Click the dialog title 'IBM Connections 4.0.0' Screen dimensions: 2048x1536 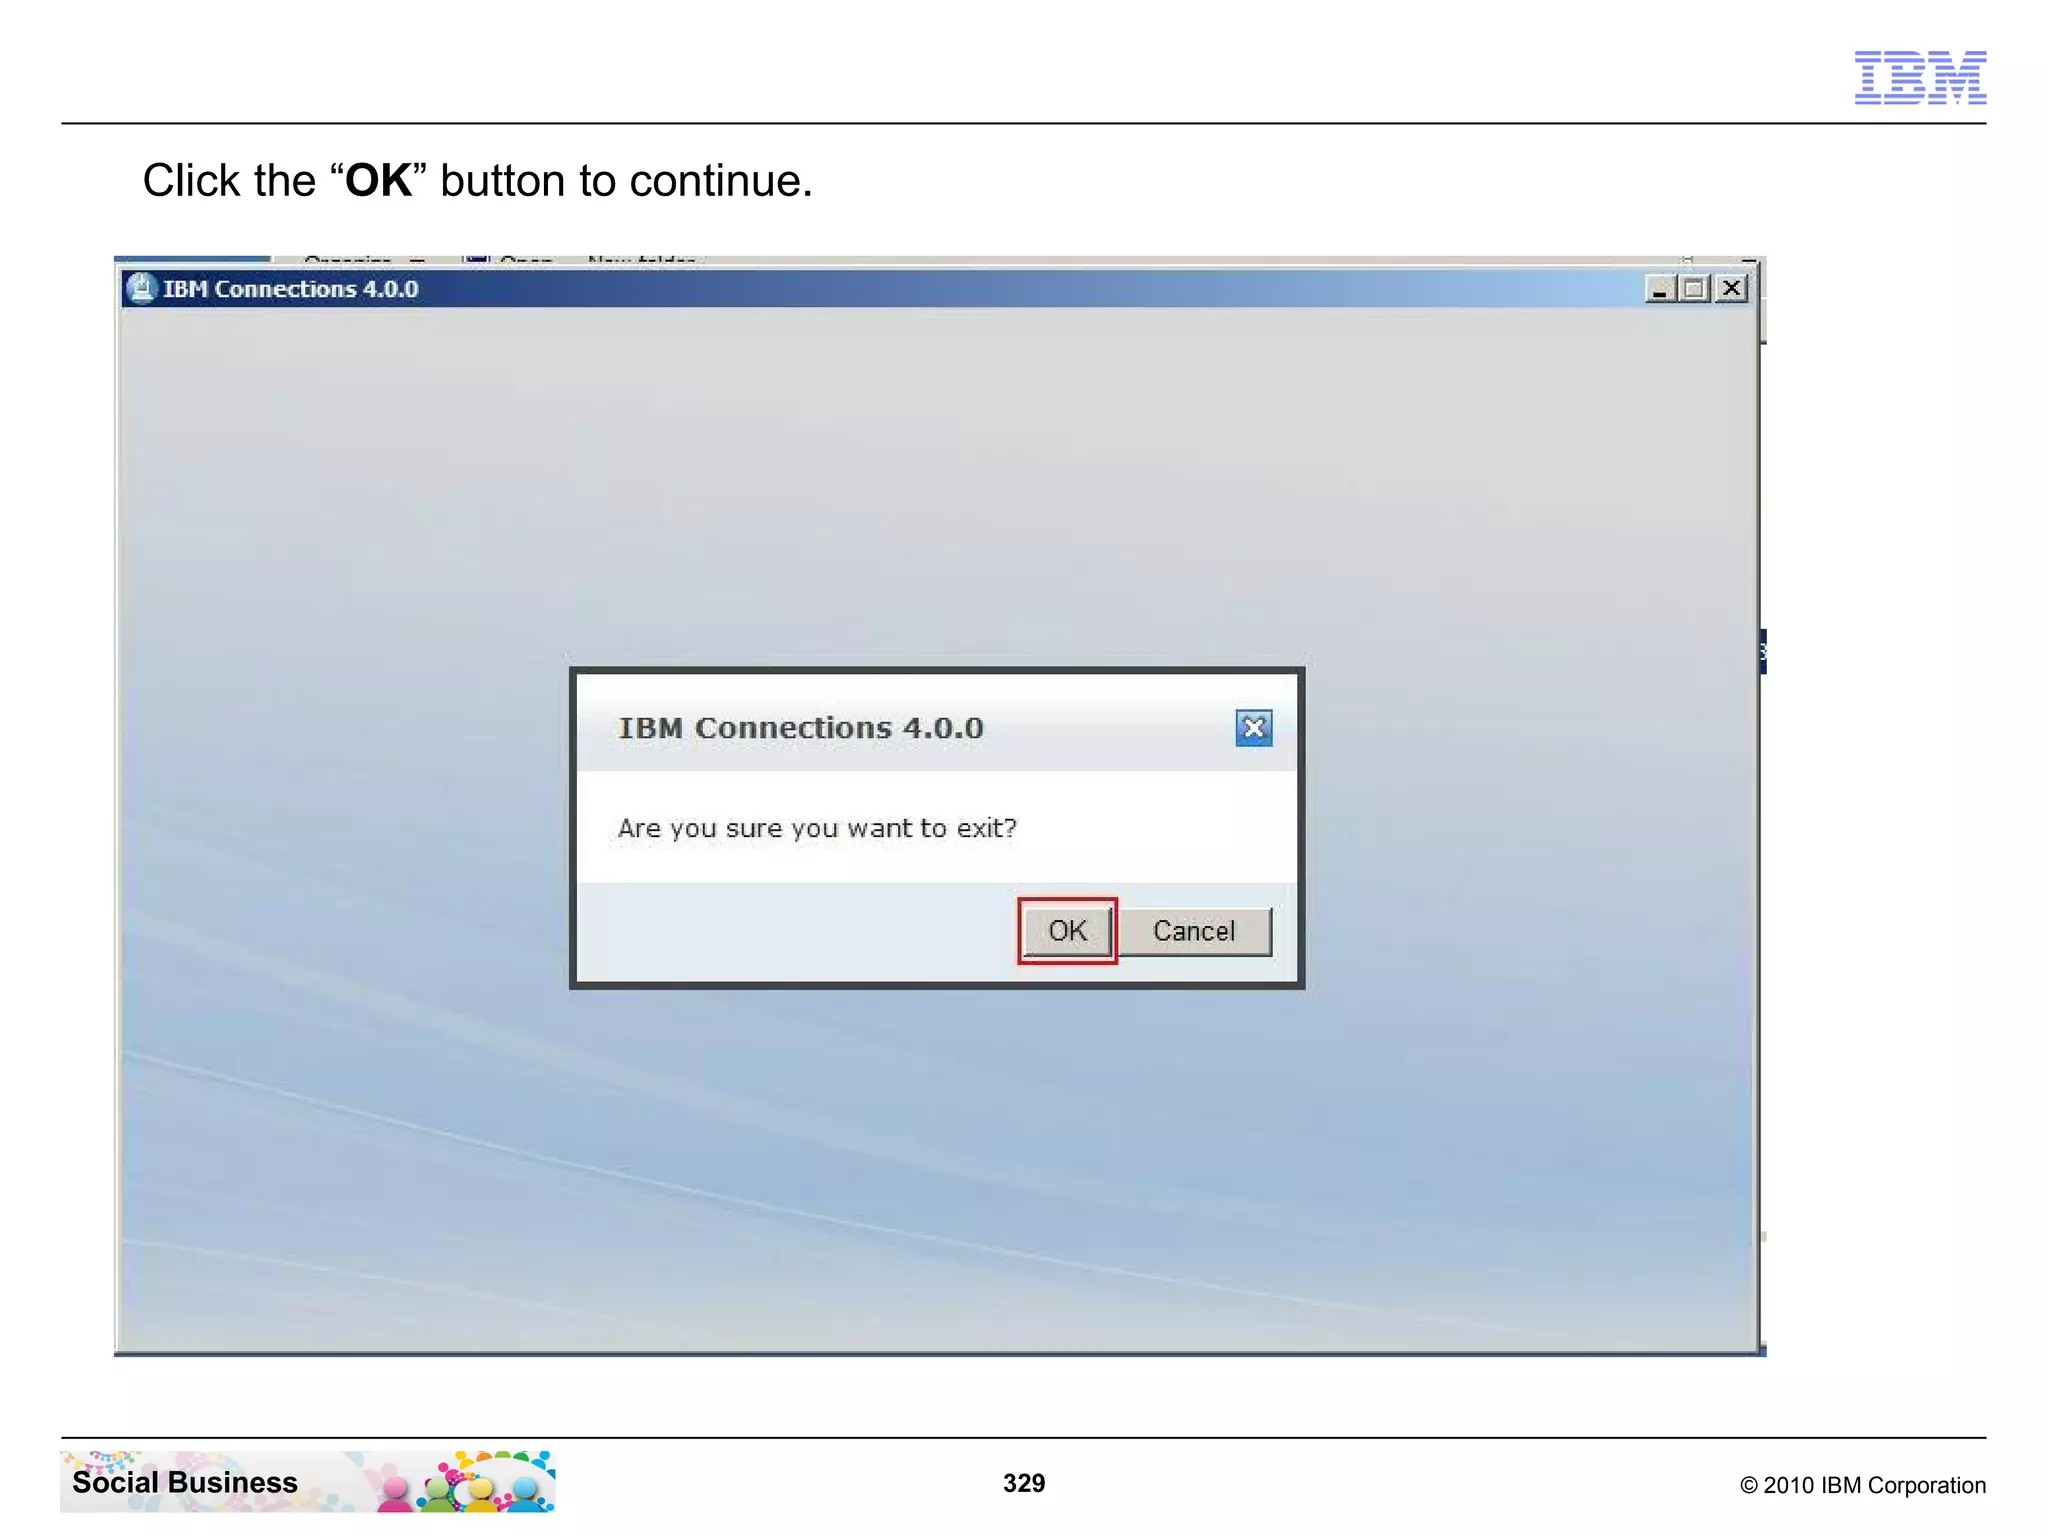click(x=801, y=728)
